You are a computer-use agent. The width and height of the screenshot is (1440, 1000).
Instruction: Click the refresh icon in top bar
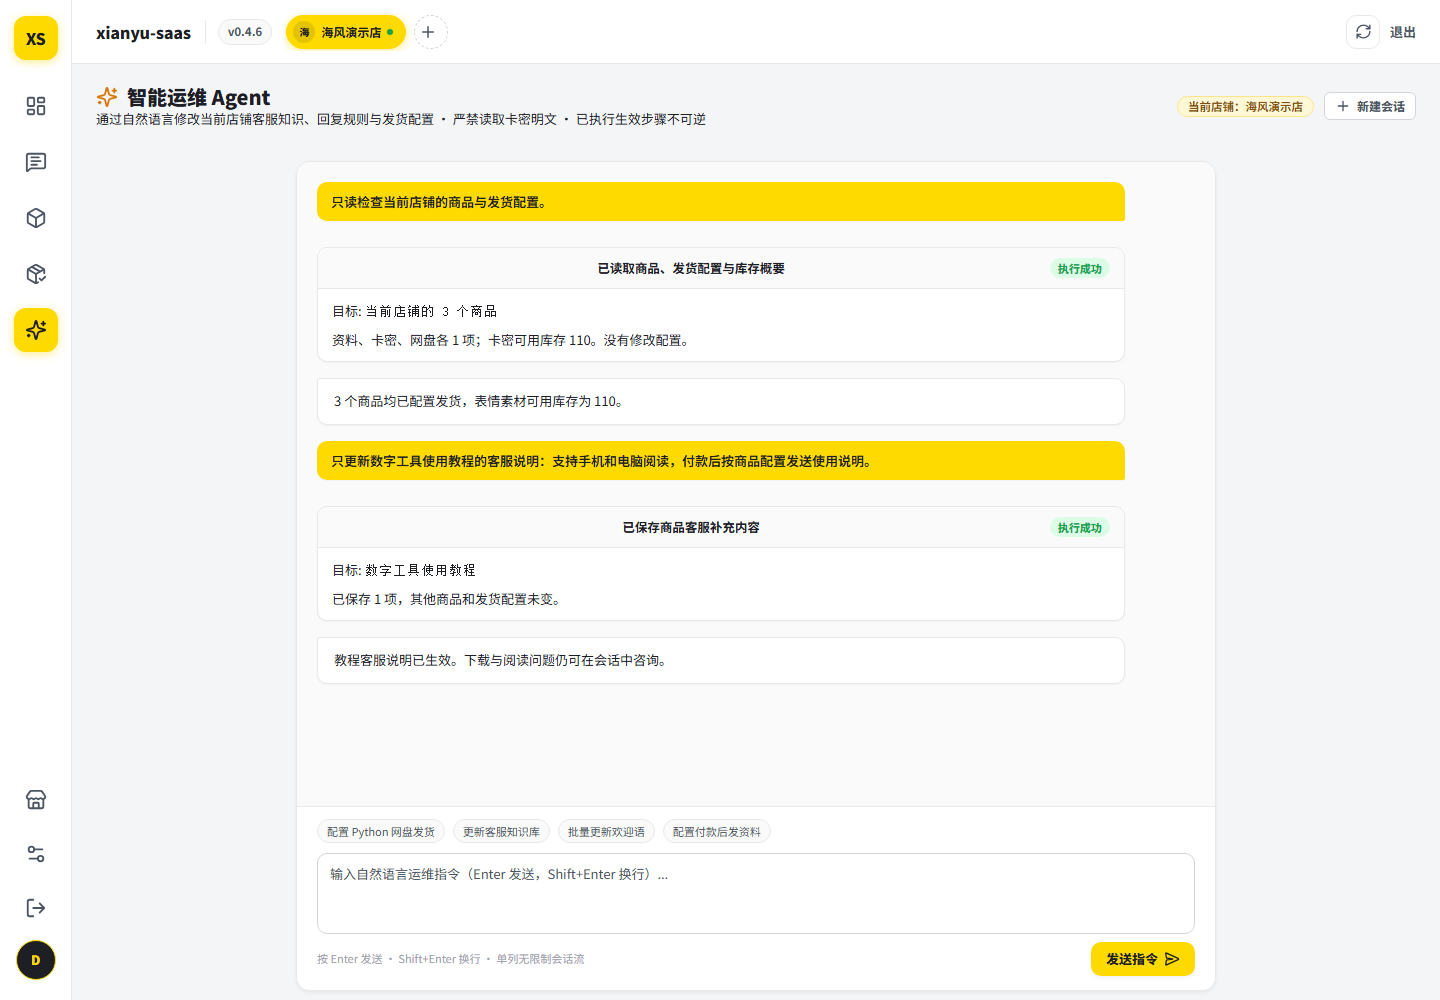click(1363, 32)
